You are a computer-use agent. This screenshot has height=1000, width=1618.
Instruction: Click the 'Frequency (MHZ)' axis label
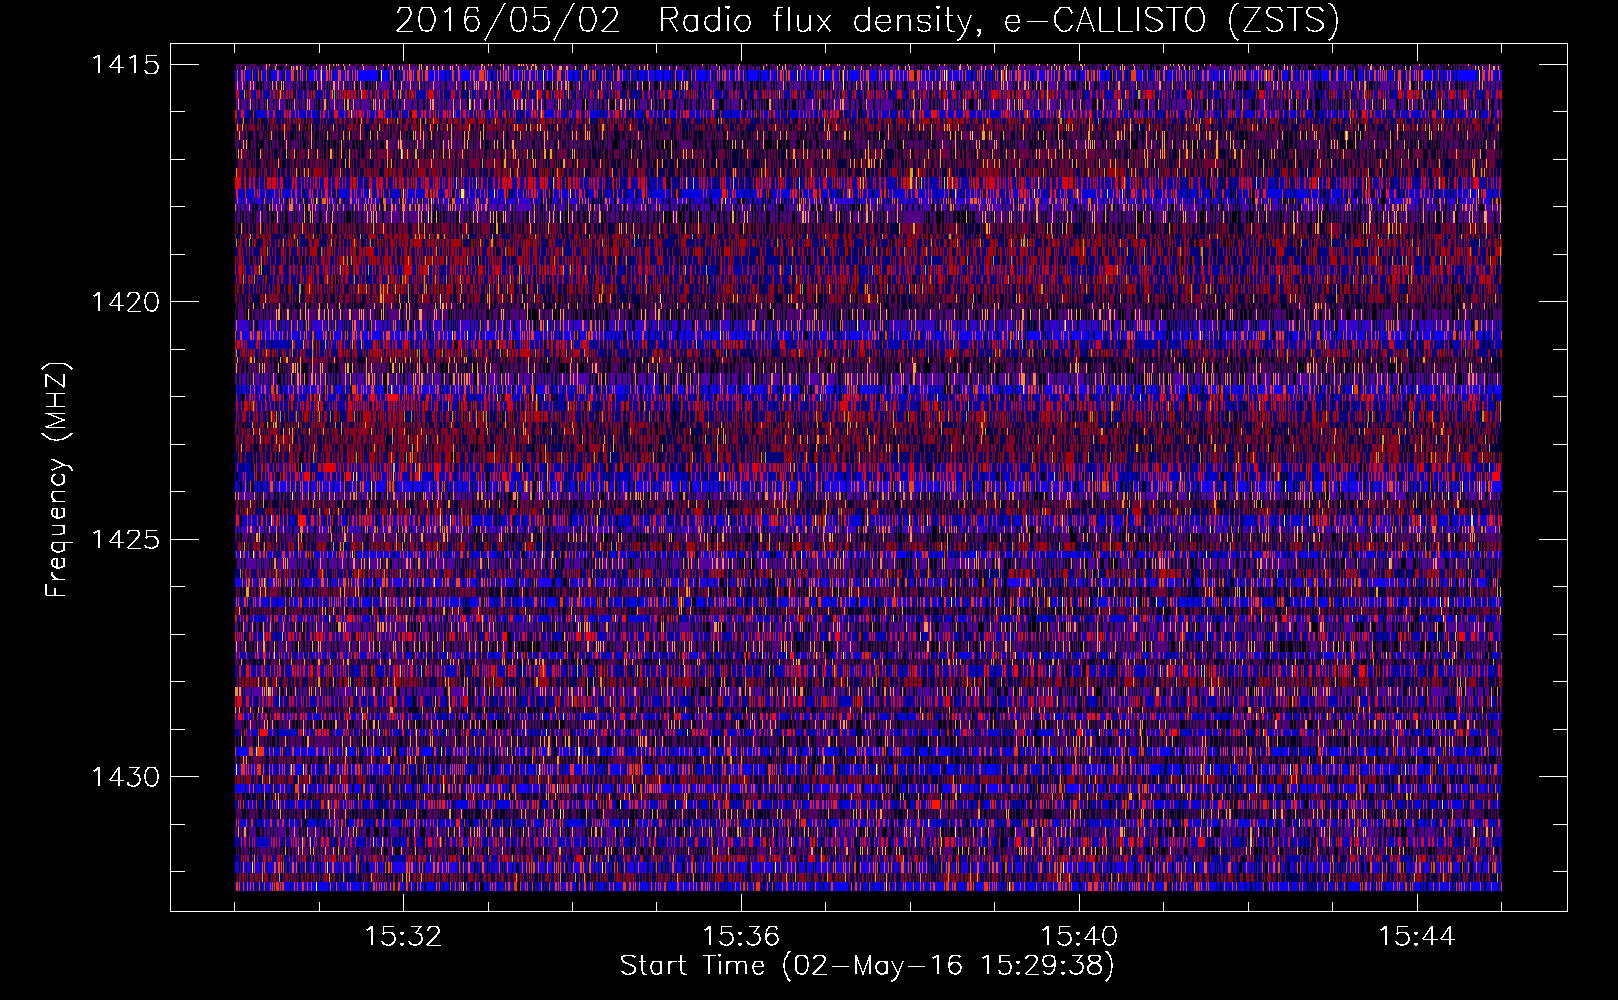click(58, 479)
